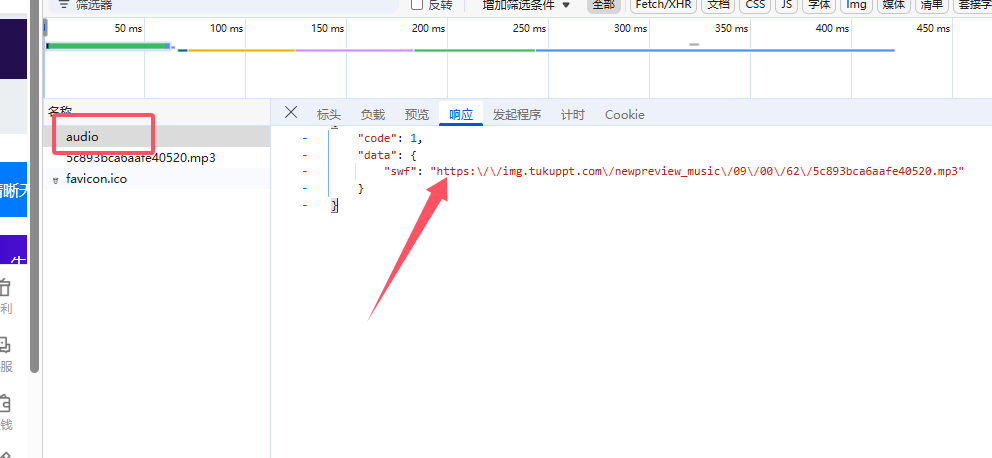This screenshot has width=992, height=458.
Task: Open the 预览 tab
Action: point(416,115)
